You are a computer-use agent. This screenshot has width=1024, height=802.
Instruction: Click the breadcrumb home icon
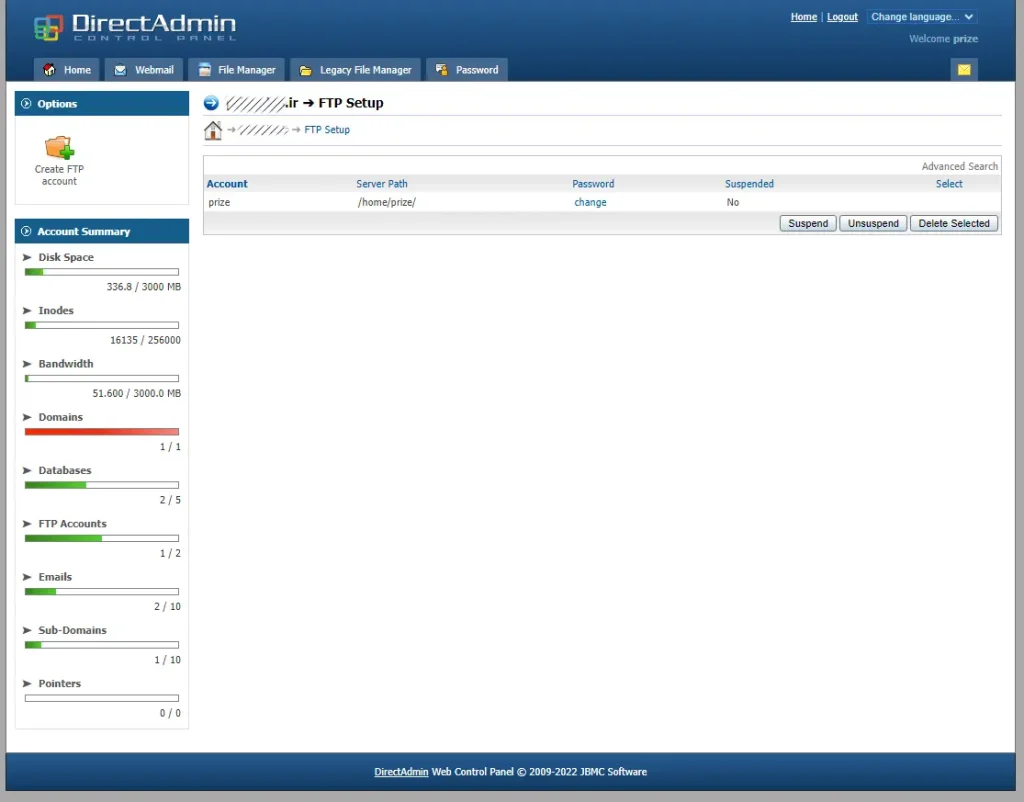tap(213, 129)
